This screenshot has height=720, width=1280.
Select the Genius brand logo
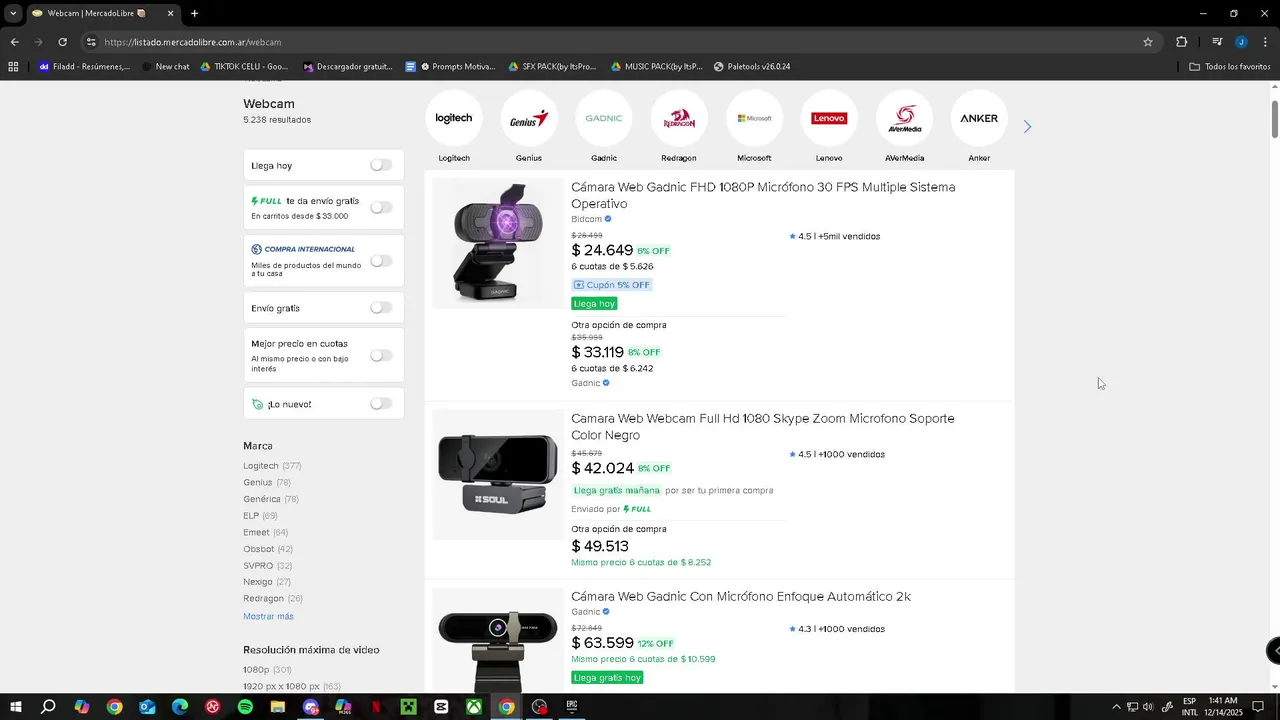click(x=529, y=118)
